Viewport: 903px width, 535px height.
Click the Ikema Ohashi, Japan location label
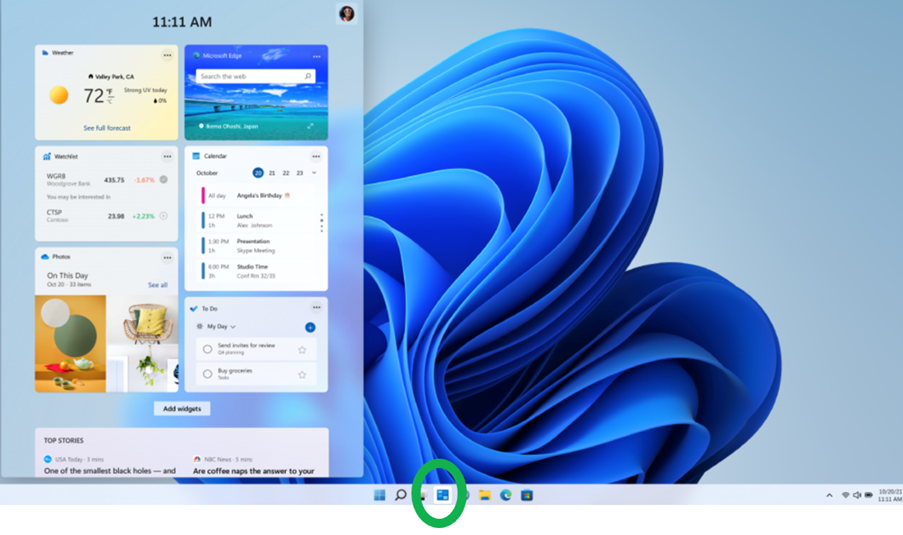point(228,126)
